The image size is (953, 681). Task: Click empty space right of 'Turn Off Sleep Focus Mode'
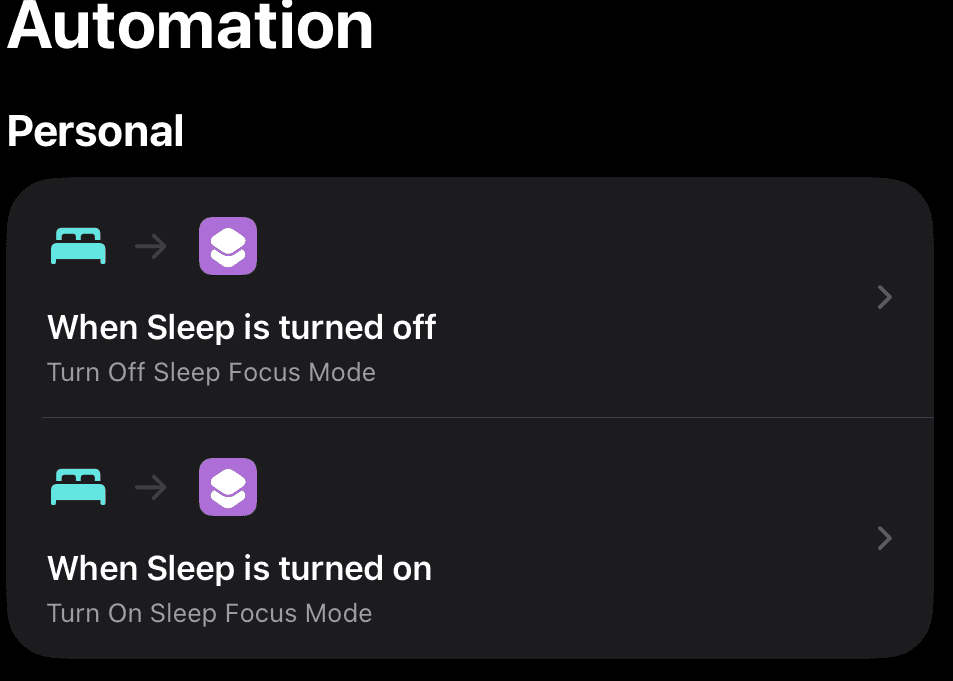click(x=608, y=372)
